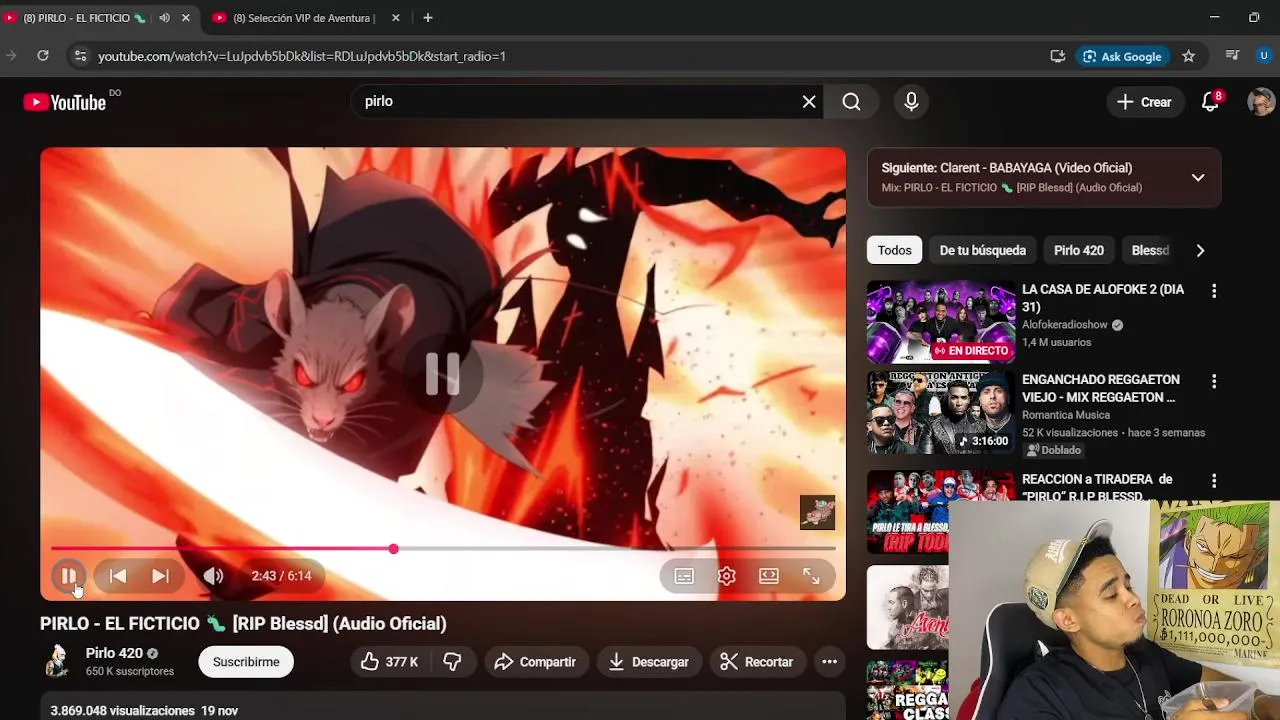This screenshot has height=720, width=1280.
Task: Run search with magnifier button
Action: [x=851, y=102]
